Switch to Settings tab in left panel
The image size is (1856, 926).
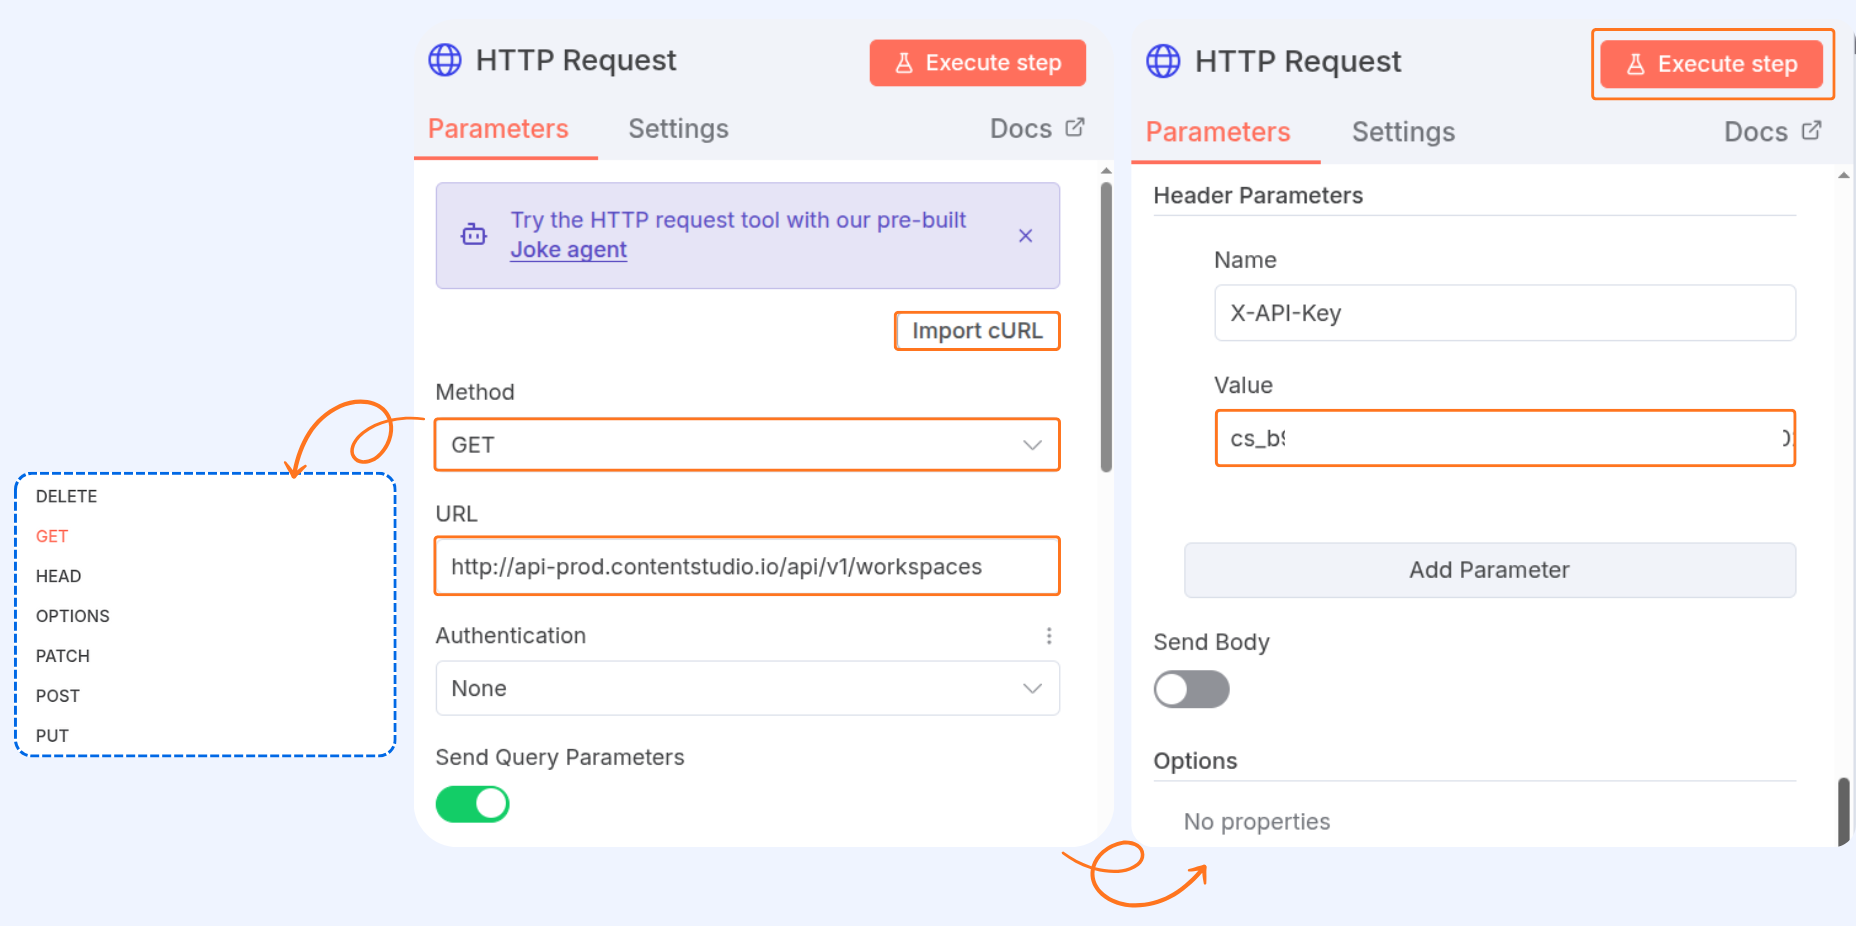[678, 129]
